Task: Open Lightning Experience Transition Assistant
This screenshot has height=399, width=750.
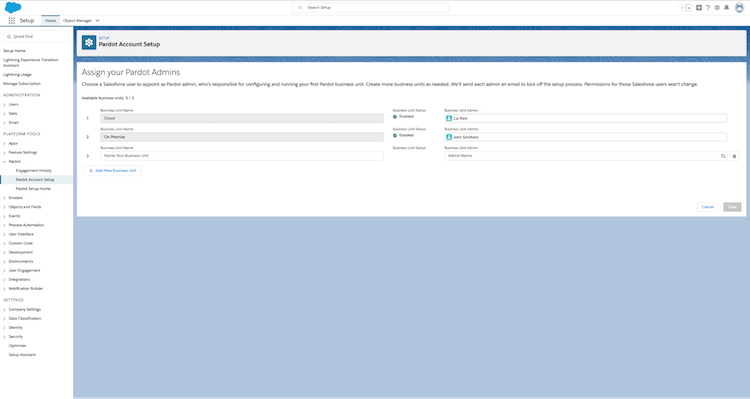Action: 31,62
